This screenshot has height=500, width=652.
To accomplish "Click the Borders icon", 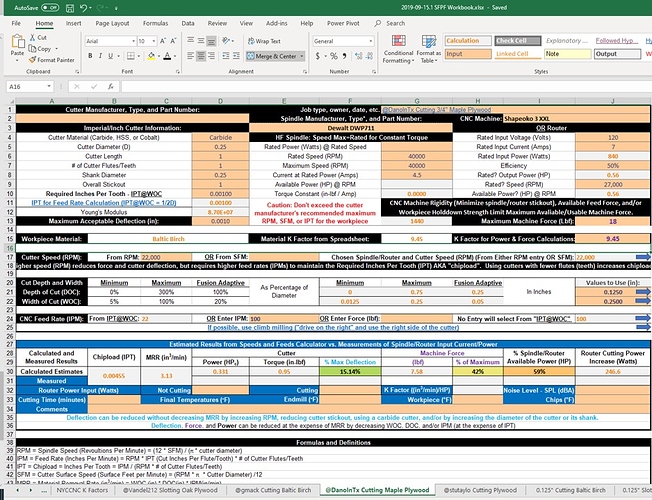I will [131, 56].
